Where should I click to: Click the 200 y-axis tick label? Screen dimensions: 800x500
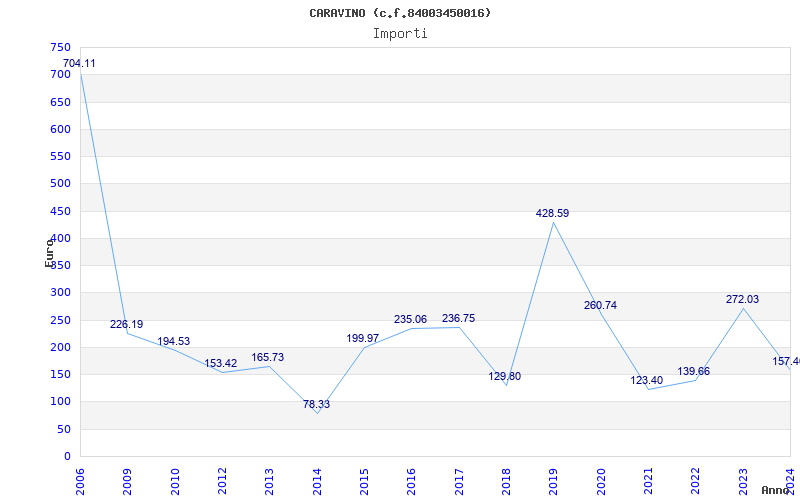[x=60, y=347]
